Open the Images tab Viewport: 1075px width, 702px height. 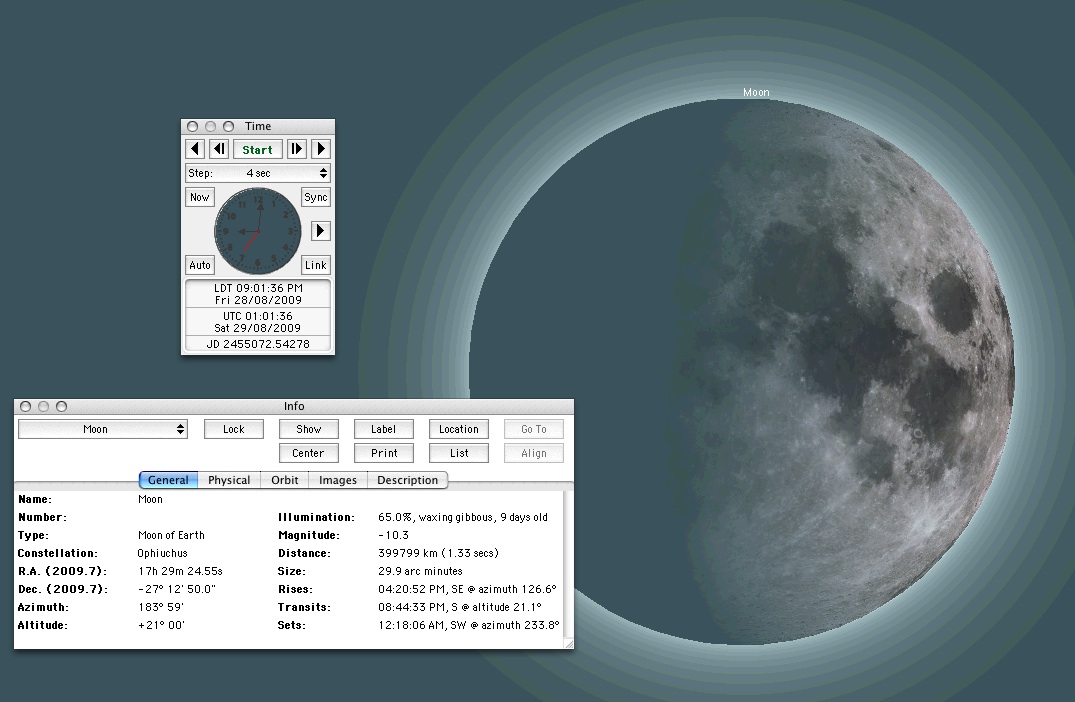tap(338, 480)
